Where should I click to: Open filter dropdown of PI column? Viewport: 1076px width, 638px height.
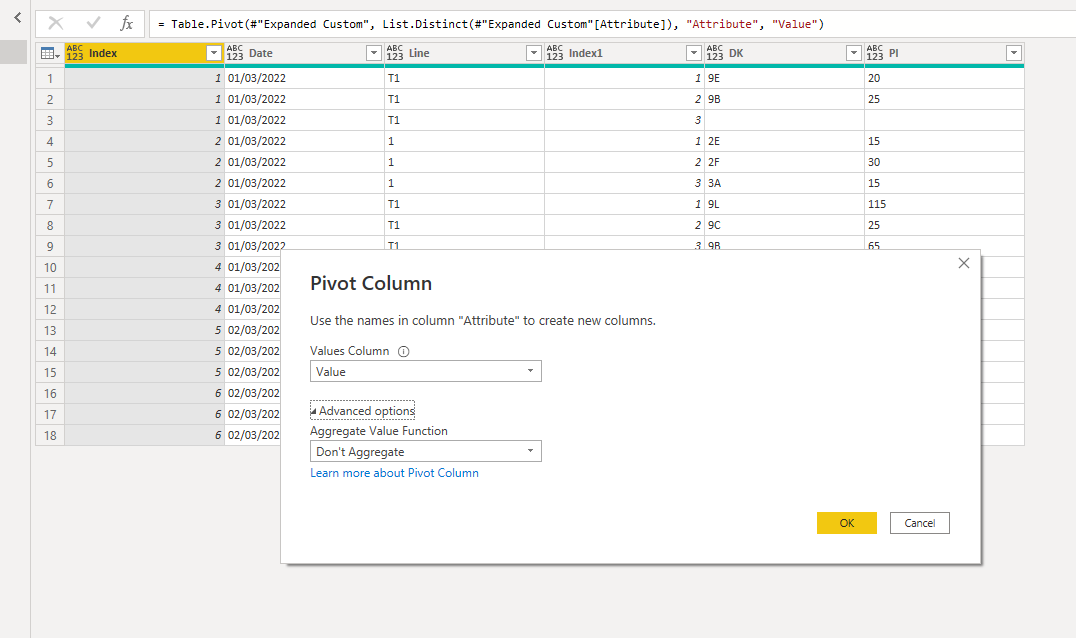pyautogui.click(x=1014, y=53)
